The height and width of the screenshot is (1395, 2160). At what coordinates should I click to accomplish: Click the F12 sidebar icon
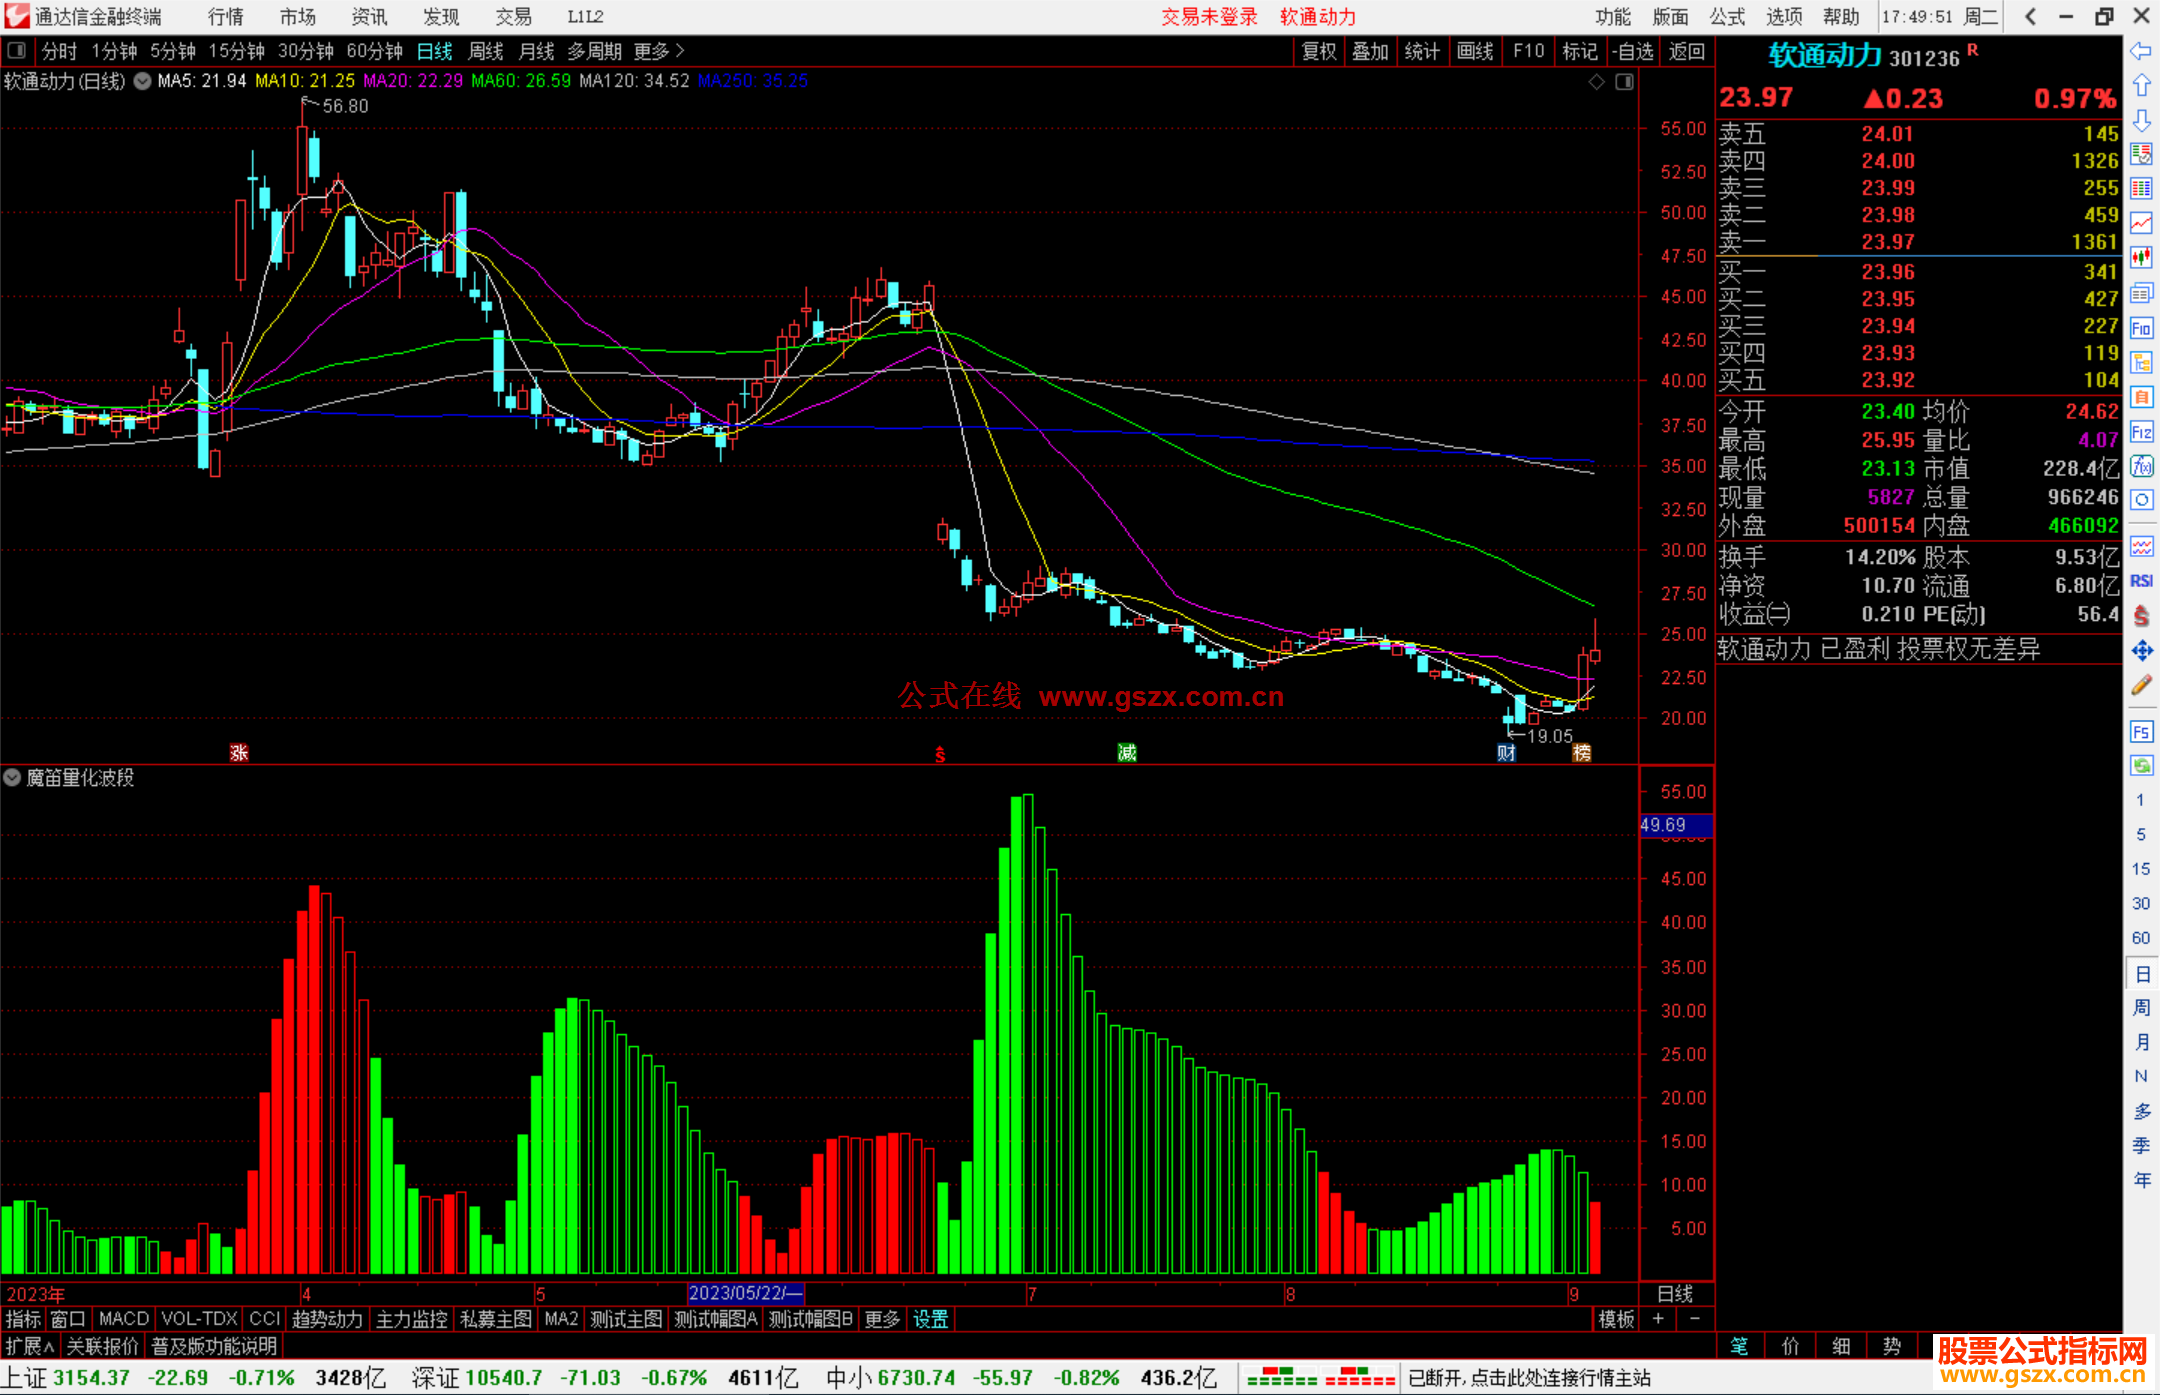click(x=2141, y=432)
